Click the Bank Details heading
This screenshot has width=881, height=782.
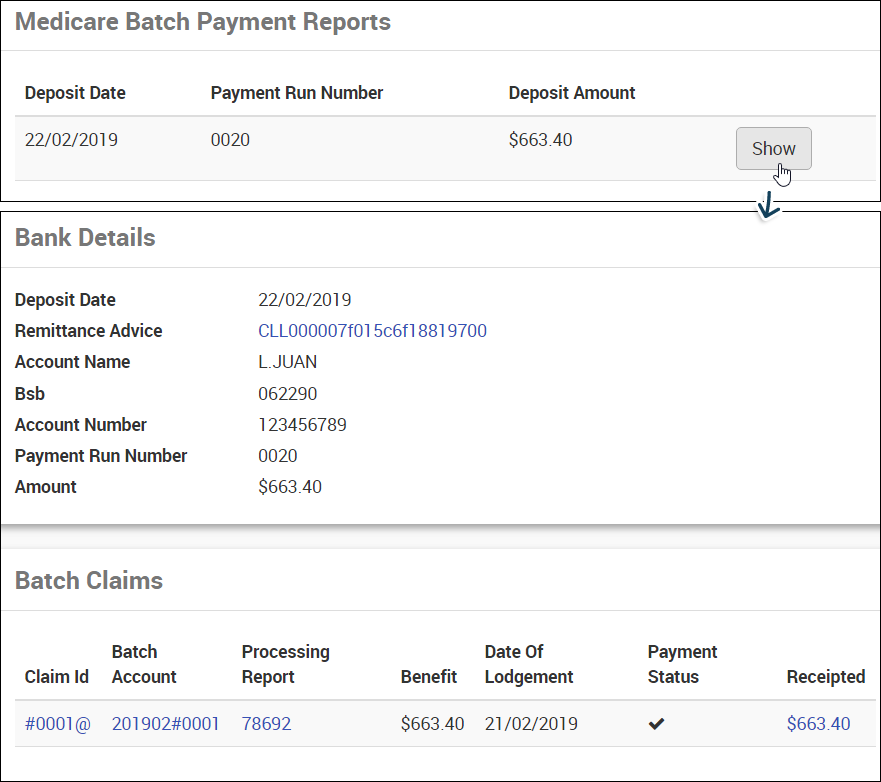tap(85, 238)
